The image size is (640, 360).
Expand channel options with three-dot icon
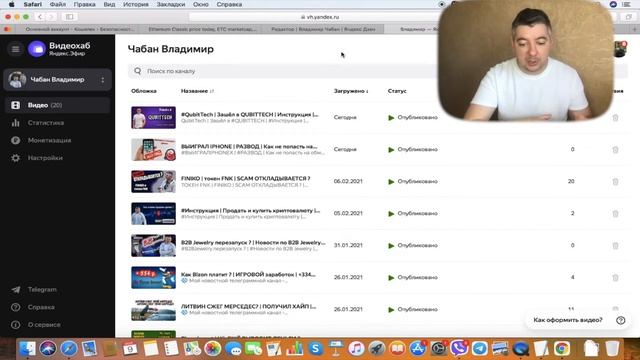coord(102,80)
